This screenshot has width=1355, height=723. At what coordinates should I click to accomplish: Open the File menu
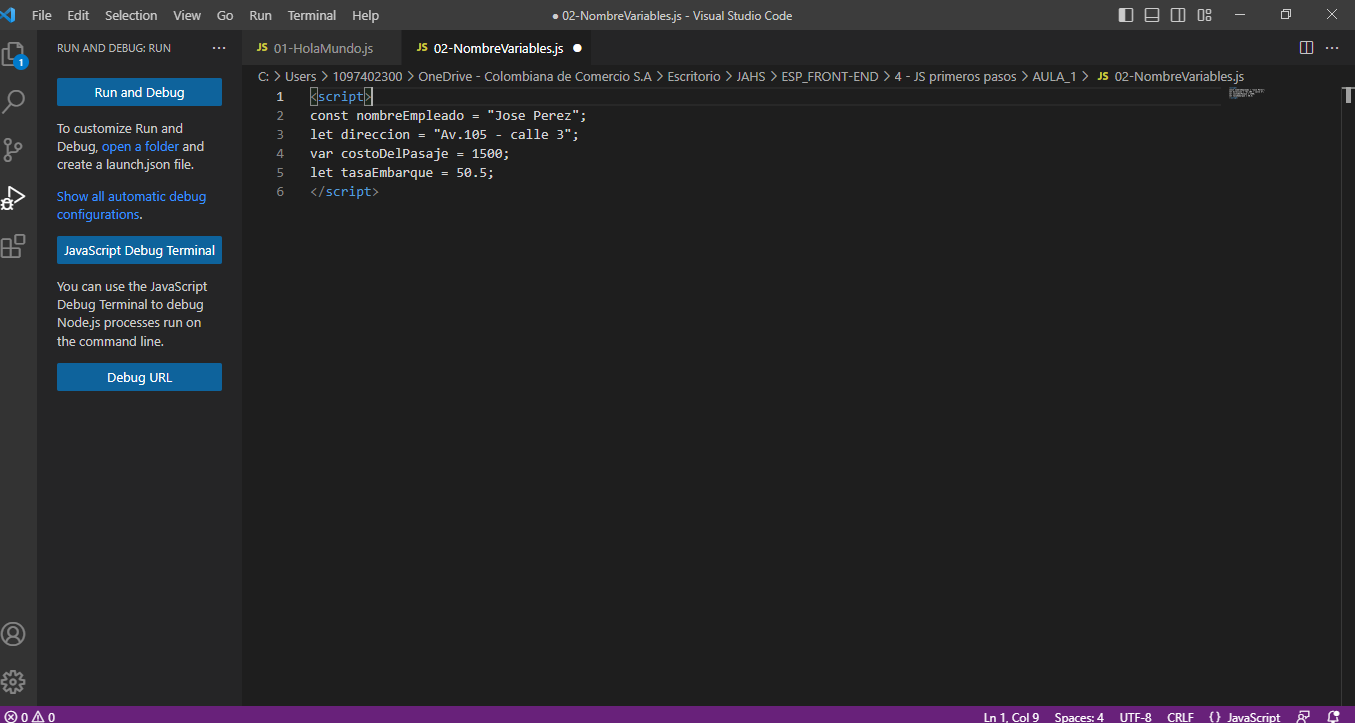click(42, 15)
